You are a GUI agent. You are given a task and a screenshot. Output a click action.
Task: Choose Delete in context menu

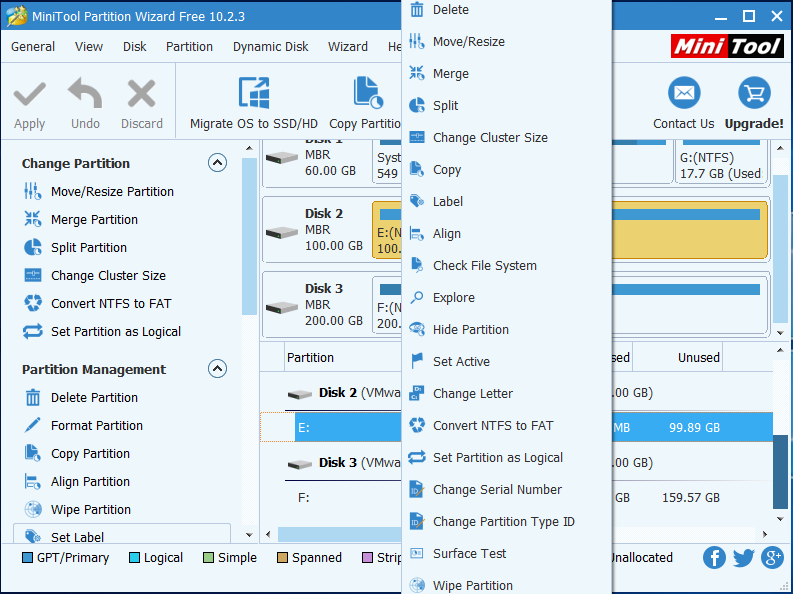point(506,10)
